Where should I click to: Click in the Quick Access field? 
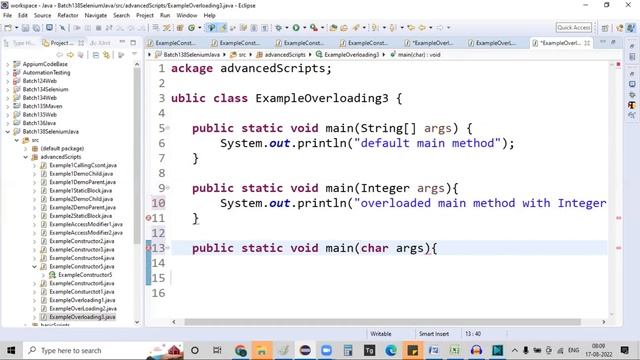click(x=573, y=27)
